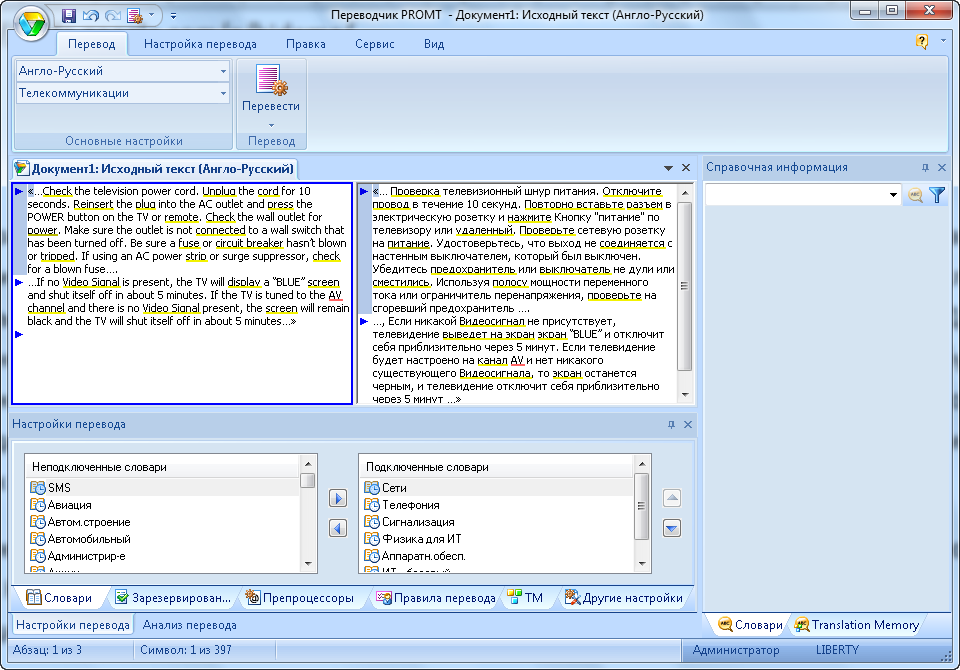The width and height of the screenshot is (960, 670).
Task: Open the Translation Memory reference tab
Action: click(857, 625)
